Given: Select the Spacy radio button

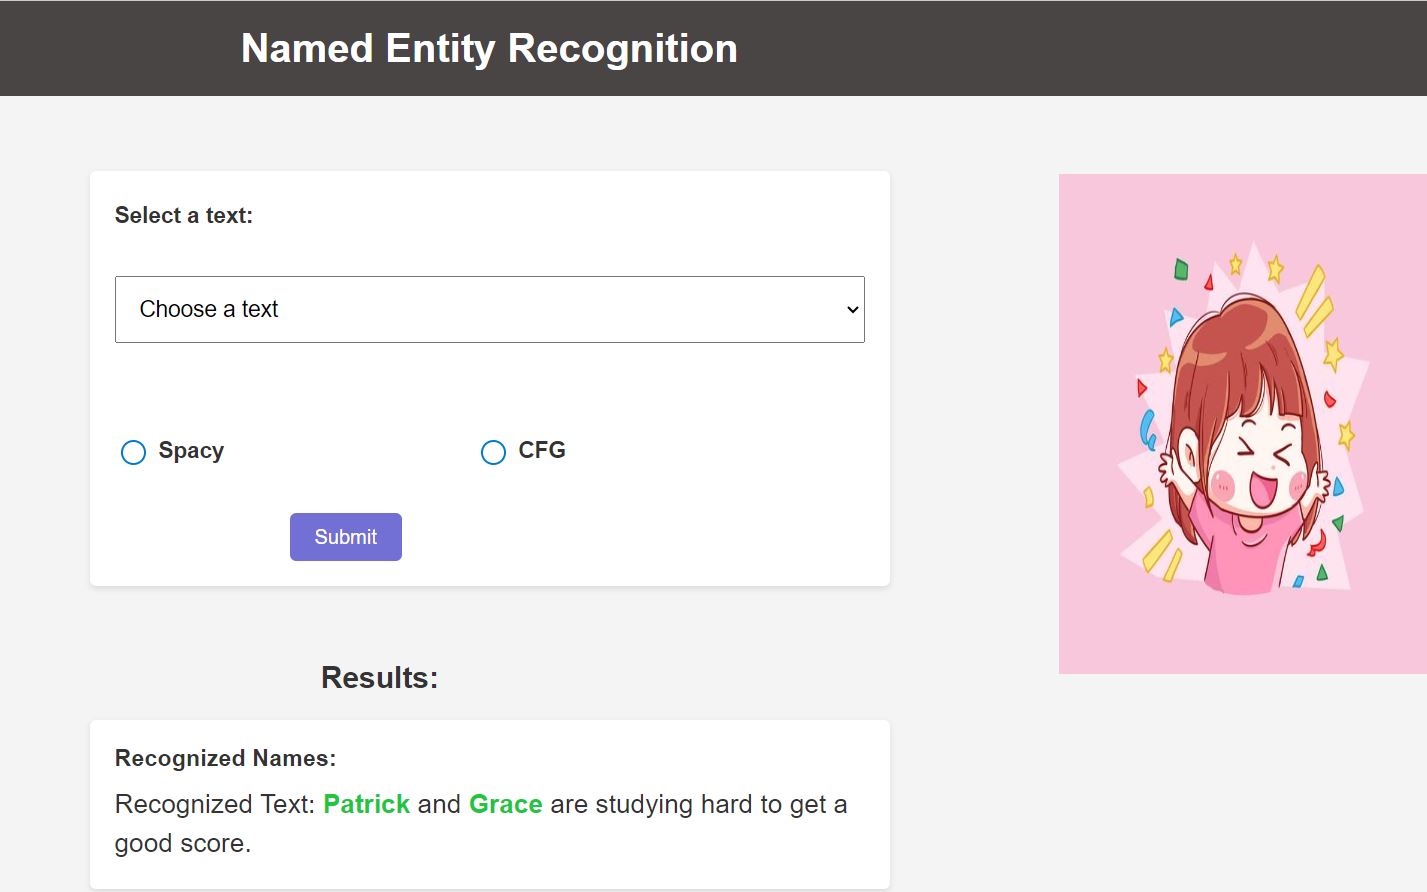Looking at the screenshot, I should point(133,452).
